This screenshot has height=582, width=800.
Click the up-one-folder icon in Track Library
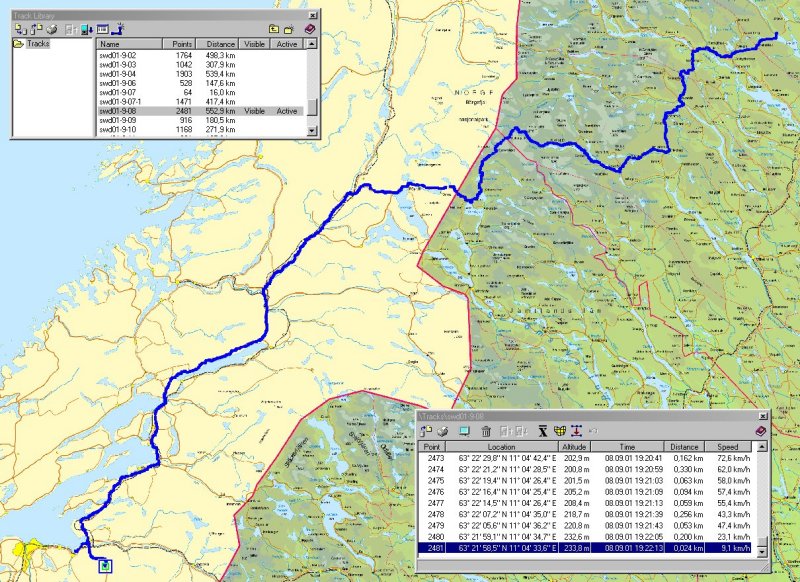[x=273, y=30]
